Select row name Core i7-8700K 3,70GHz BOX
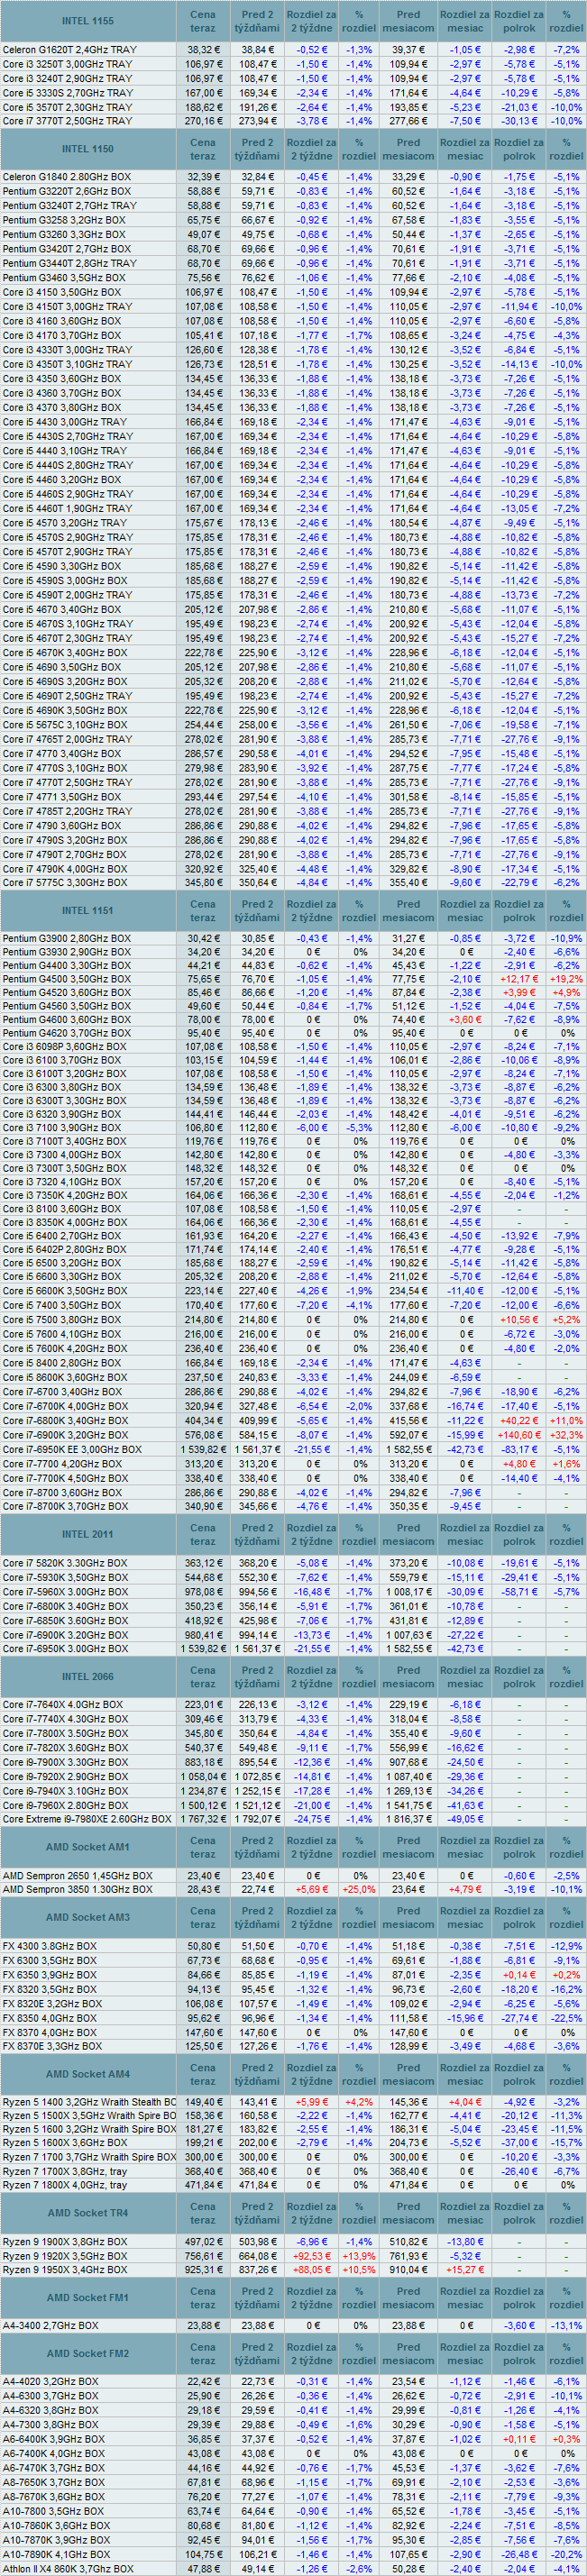Viewport: 587px width, 2576px height. pos(65,1506)
